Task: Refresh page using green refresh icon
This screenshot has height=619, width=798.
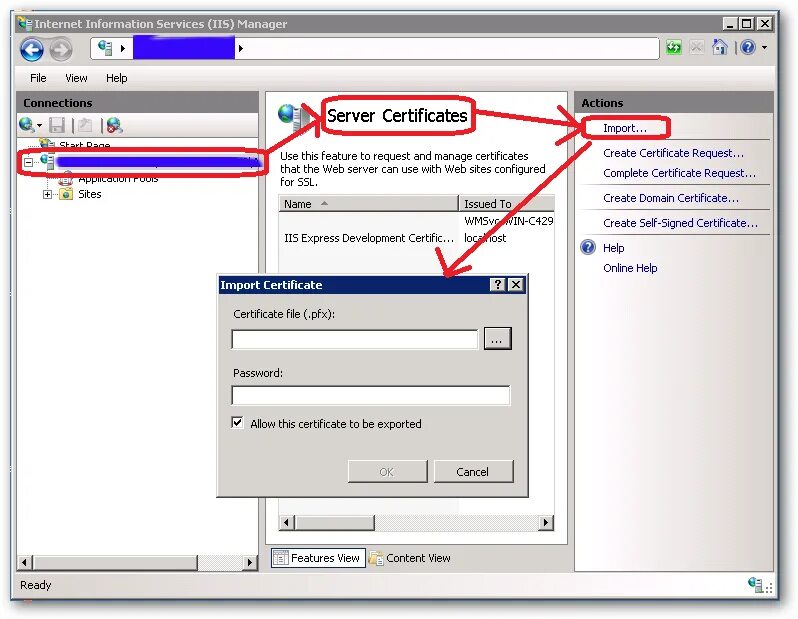Action: 673,47
